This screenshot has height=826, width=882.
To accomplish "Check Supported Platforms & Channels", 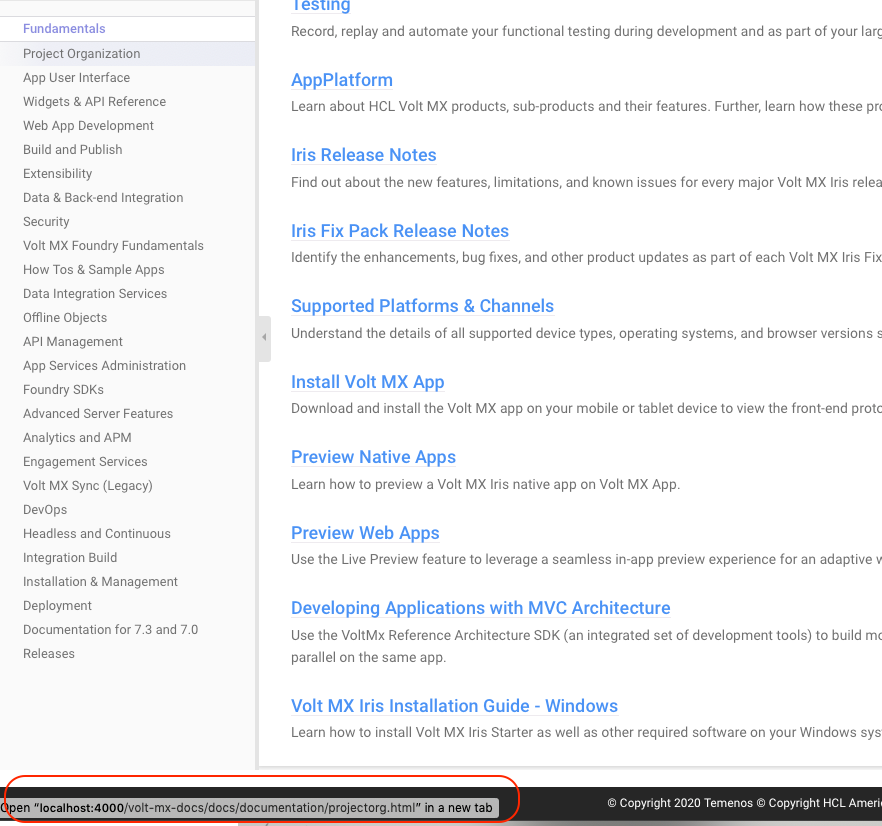I will pyautogui.click(x=422, y=306).
